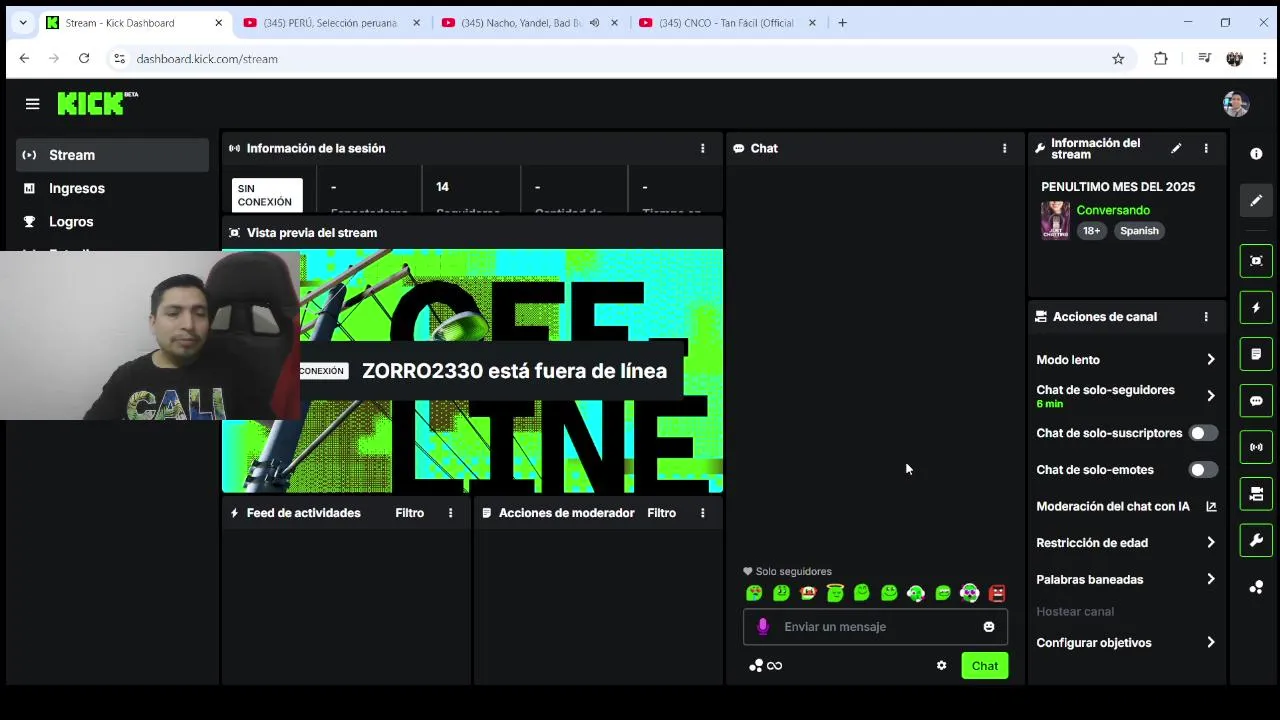This screenshot has width=1280, height=720.
Task: Open the hamburger navigation menu
Action: 32,104
